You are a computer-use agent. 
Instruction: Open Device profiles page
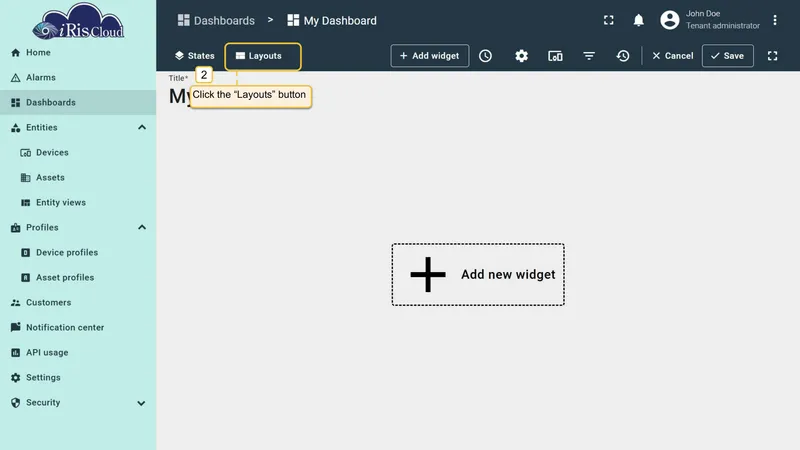click(78, 253)
